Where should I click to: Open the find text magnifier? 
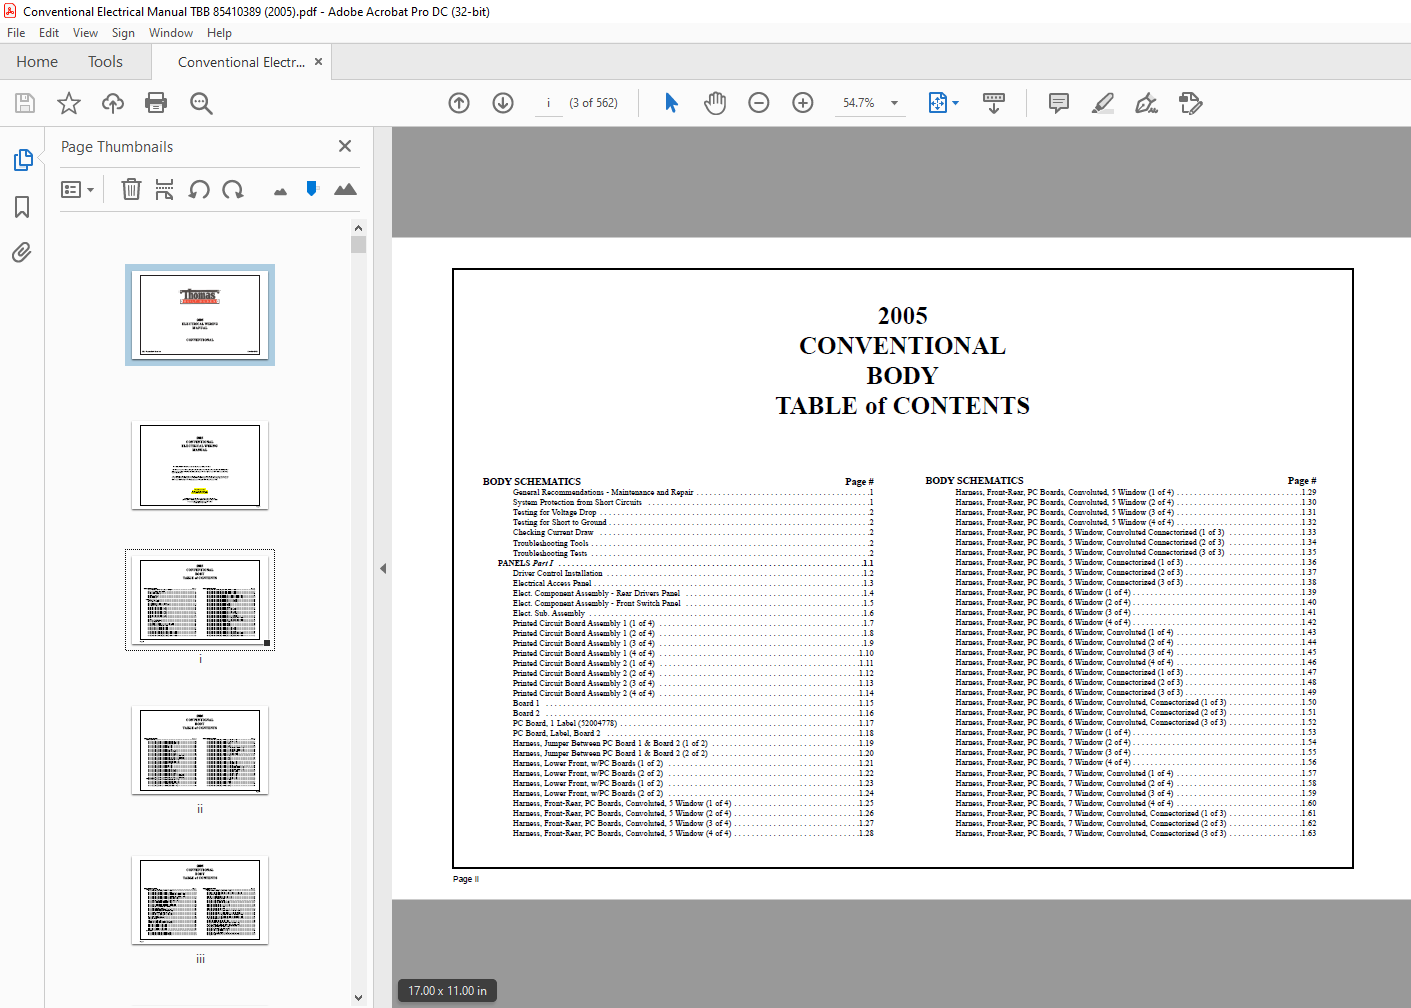201,103
